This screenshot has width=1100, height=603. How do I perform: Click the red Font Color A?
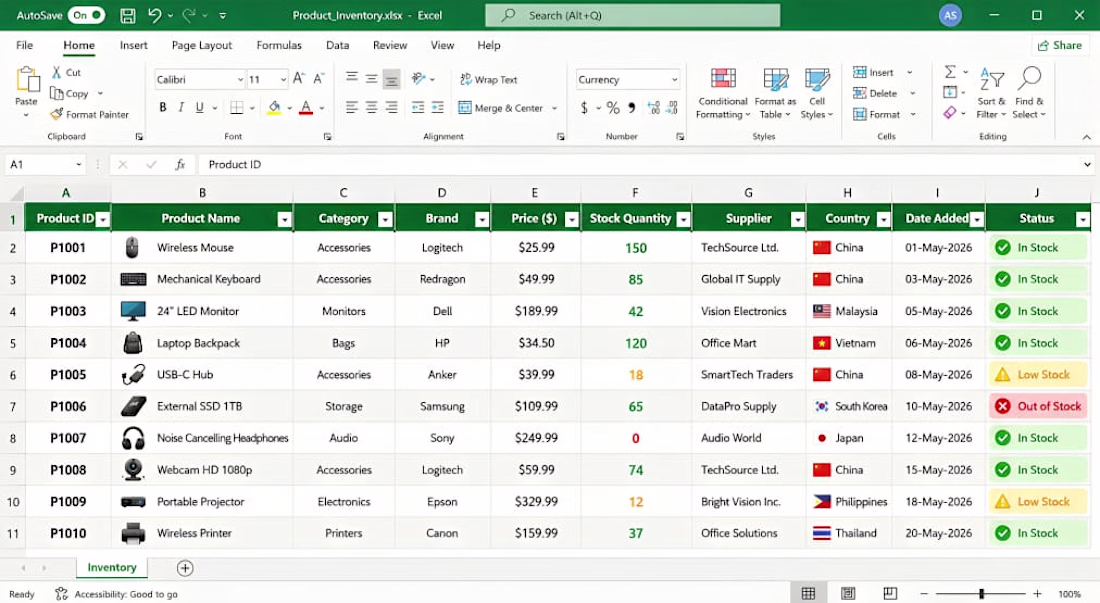pos(306,107)
